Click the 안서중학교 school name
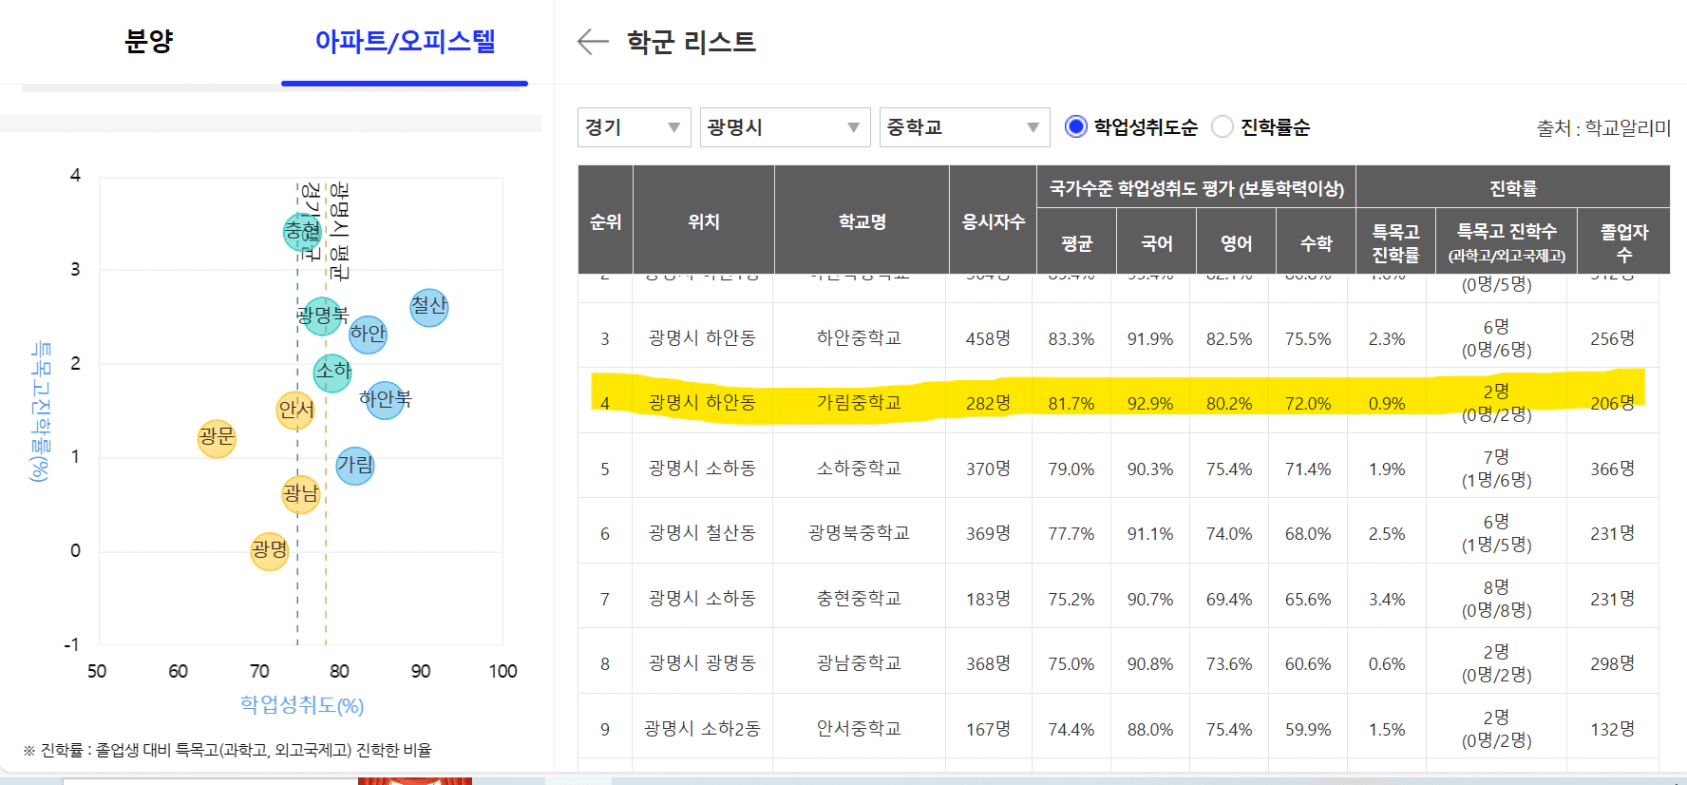1687x785 pixels. pos(859,729)
